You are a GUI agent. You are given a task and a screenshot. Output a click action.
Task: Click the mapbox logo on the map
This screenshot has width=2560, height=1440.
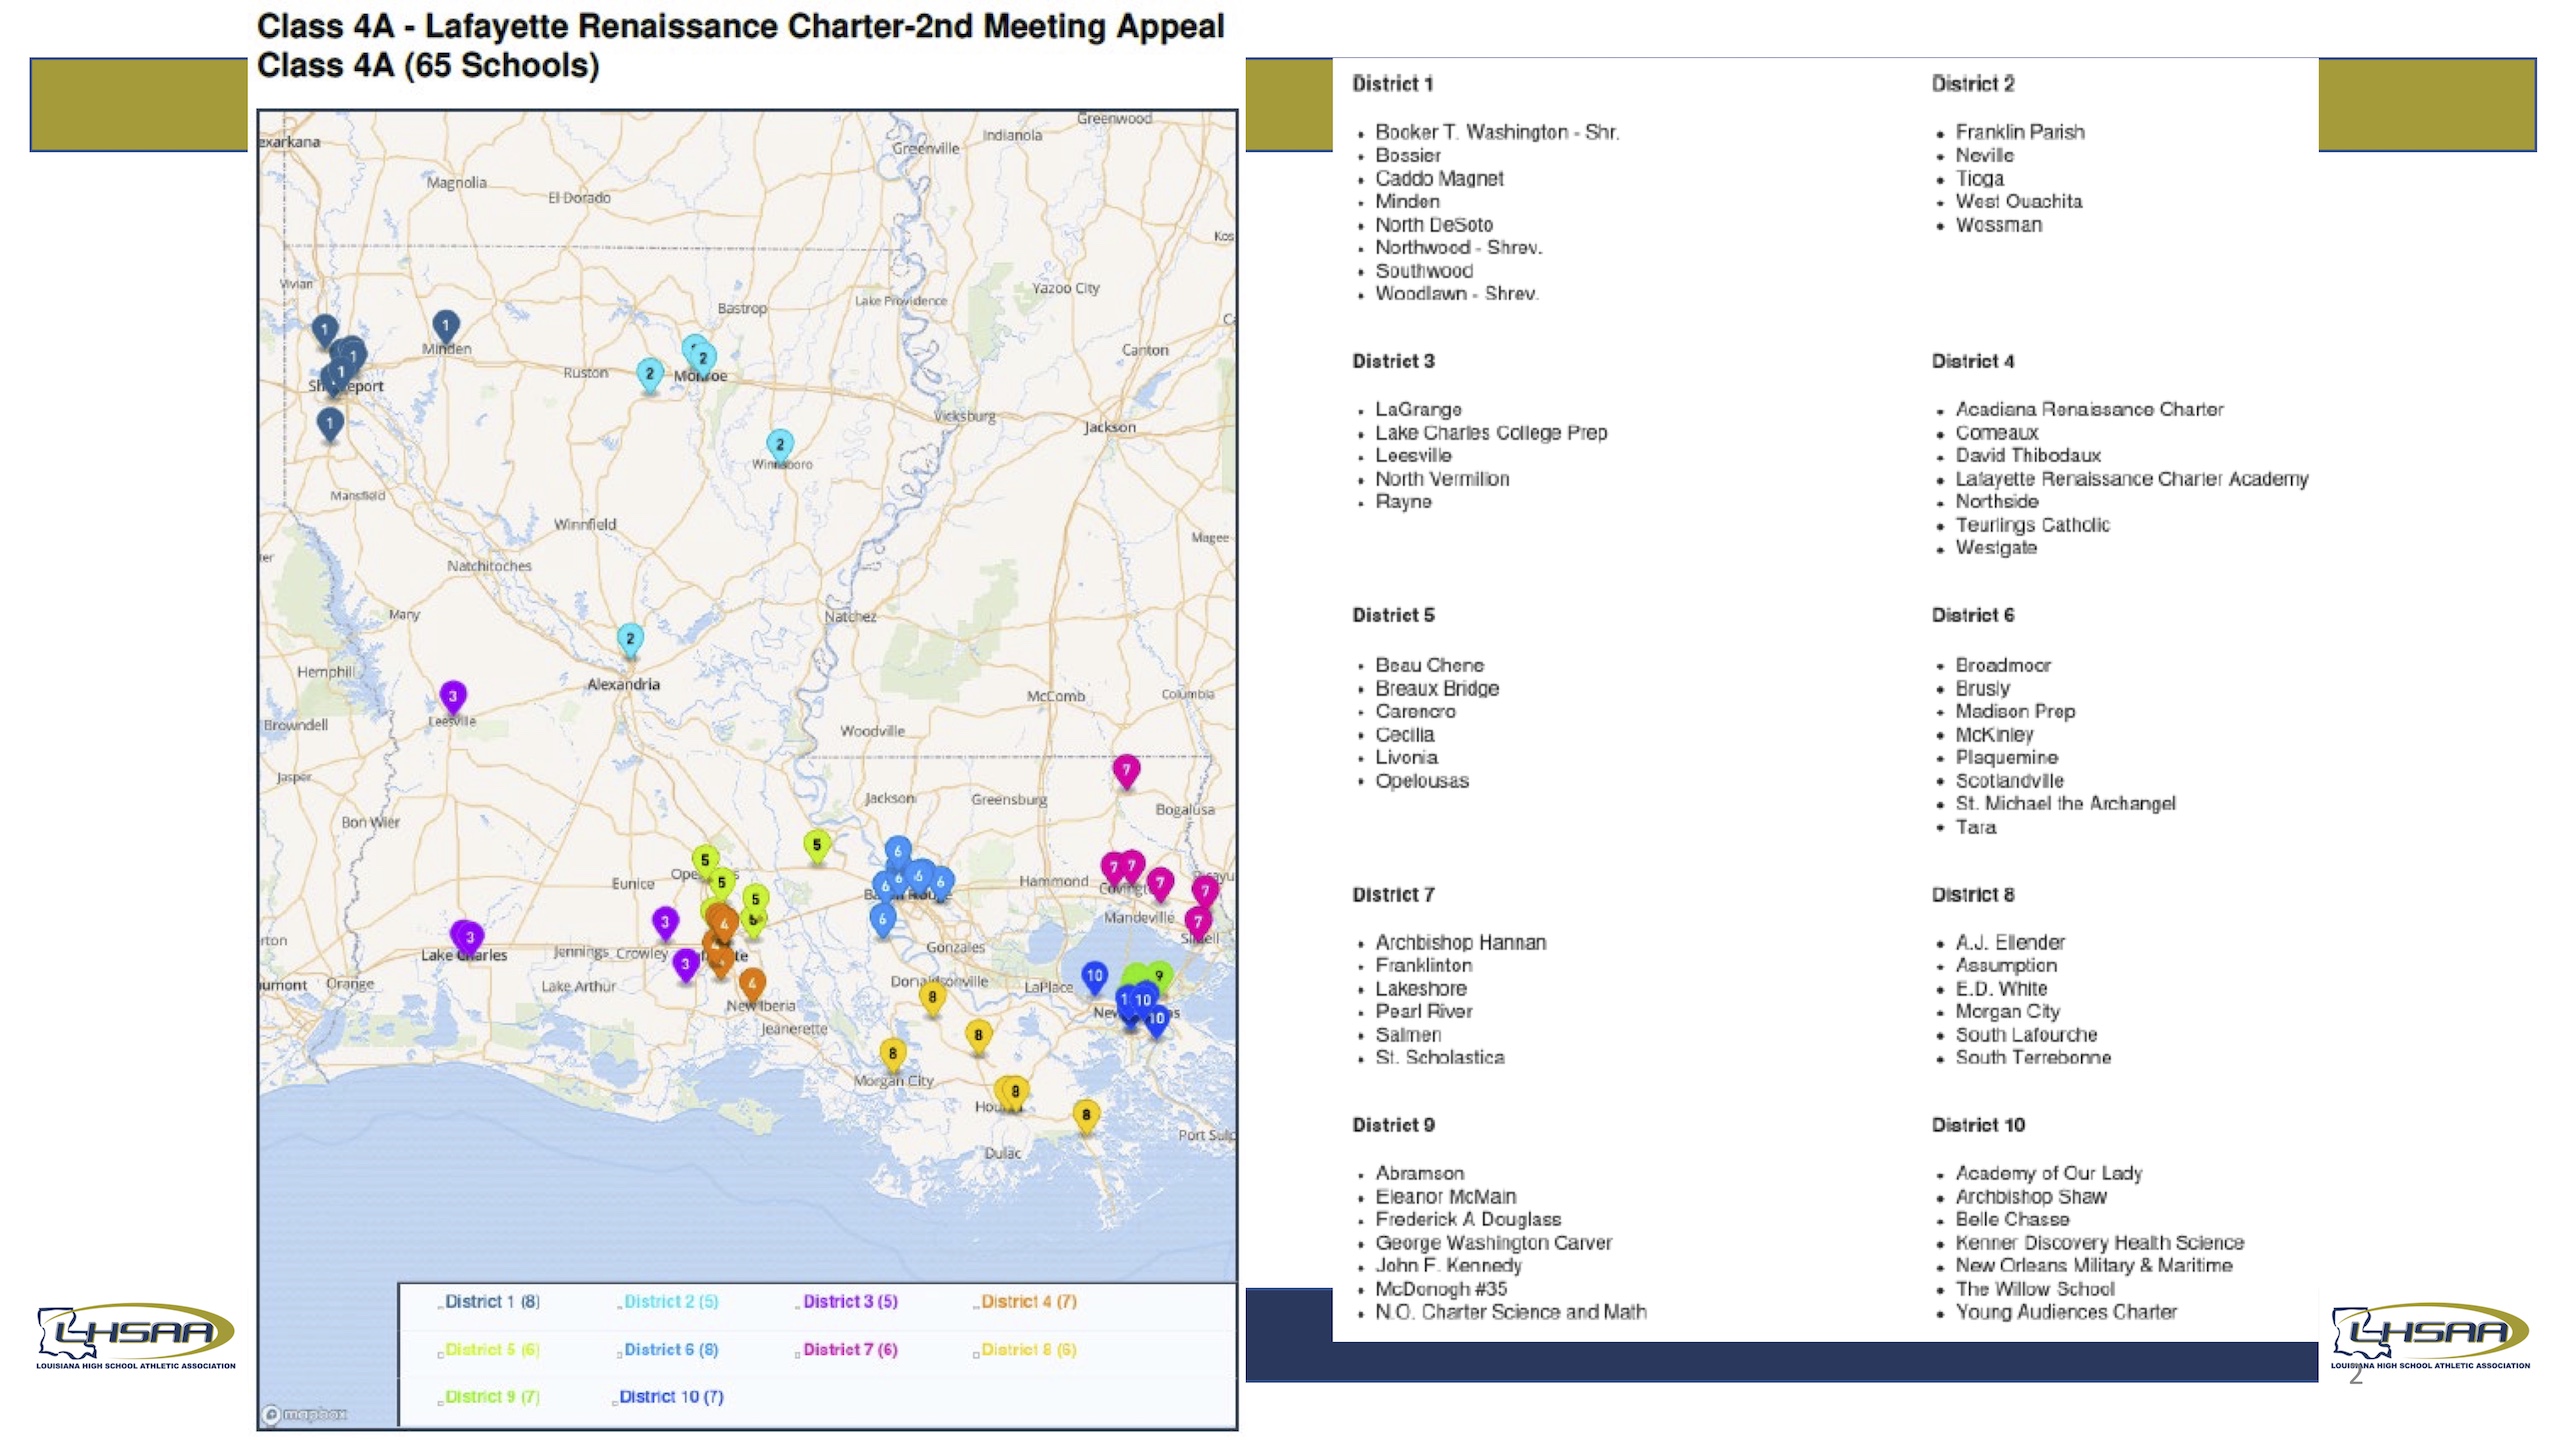[305, 1414]
